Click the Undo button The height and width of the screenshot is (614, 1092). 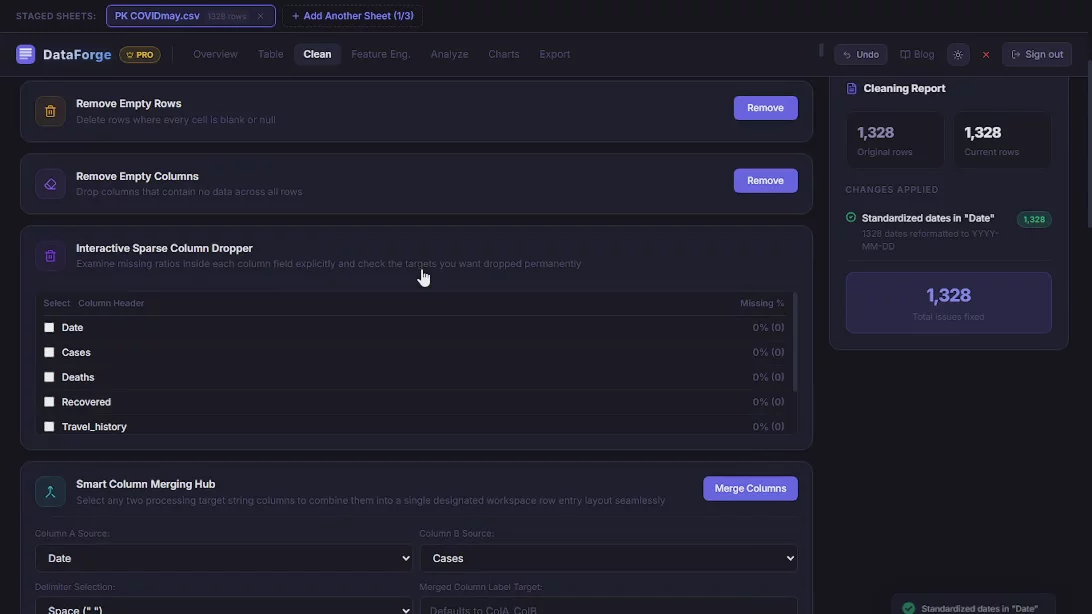coord(861,54)
